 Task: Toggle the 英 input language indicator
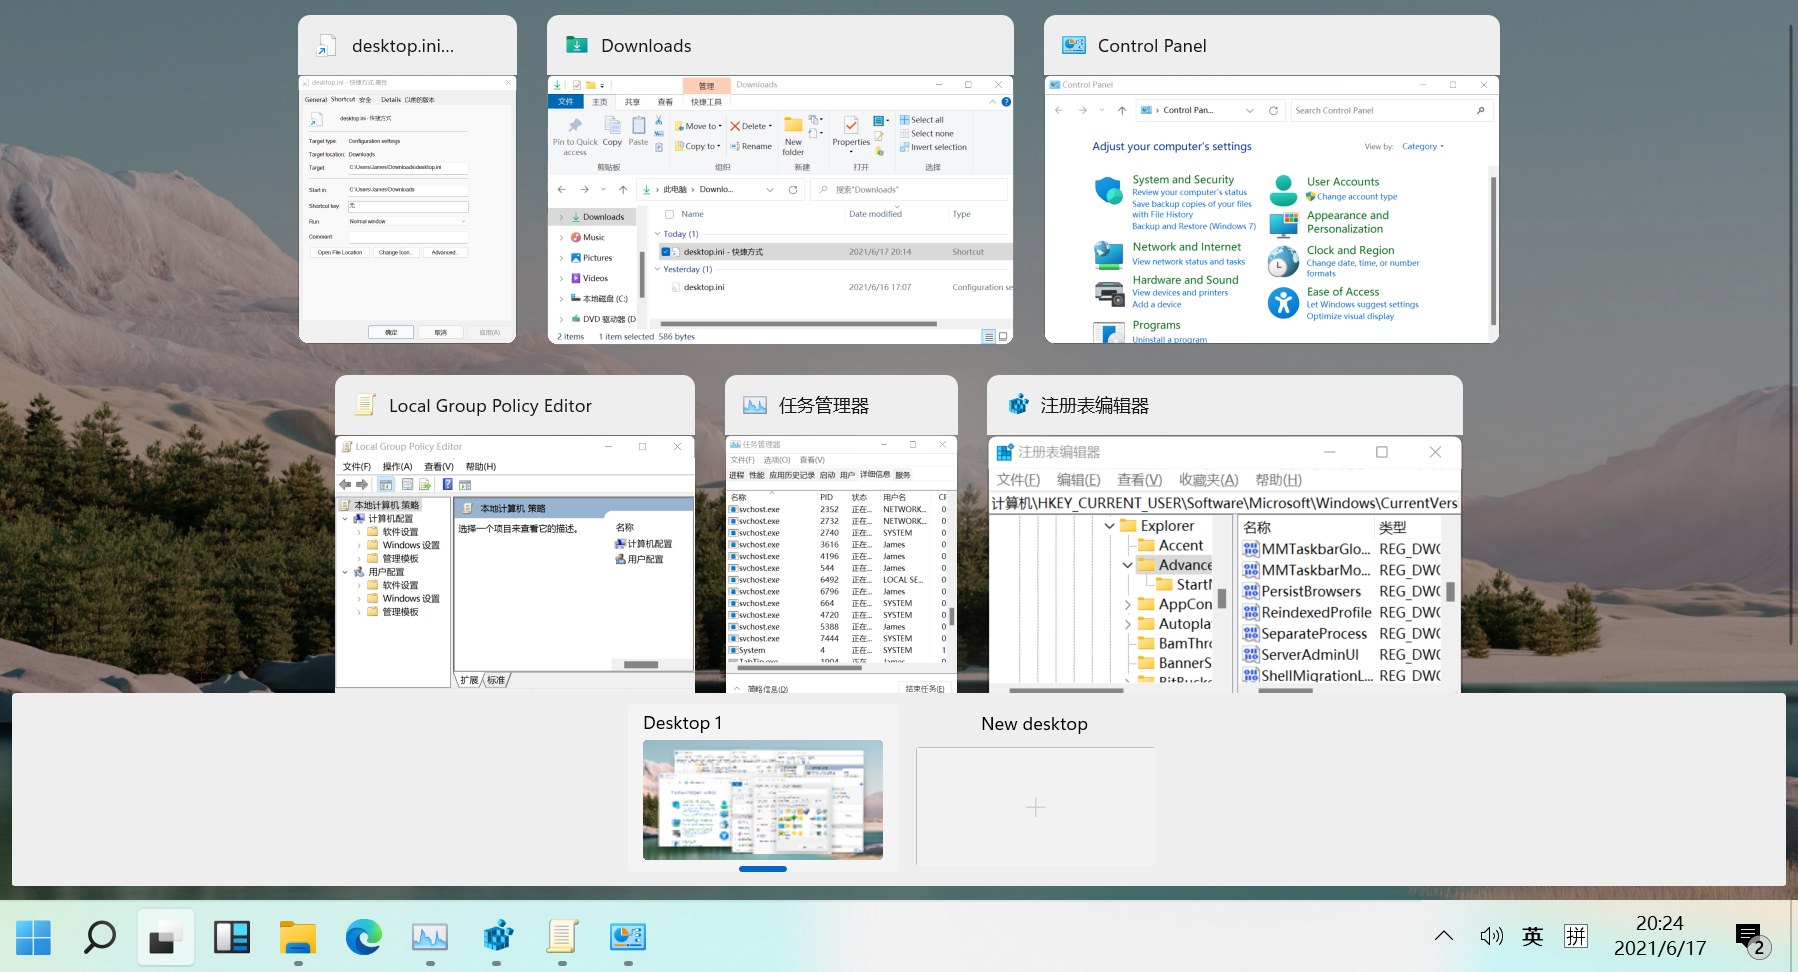1532,936
